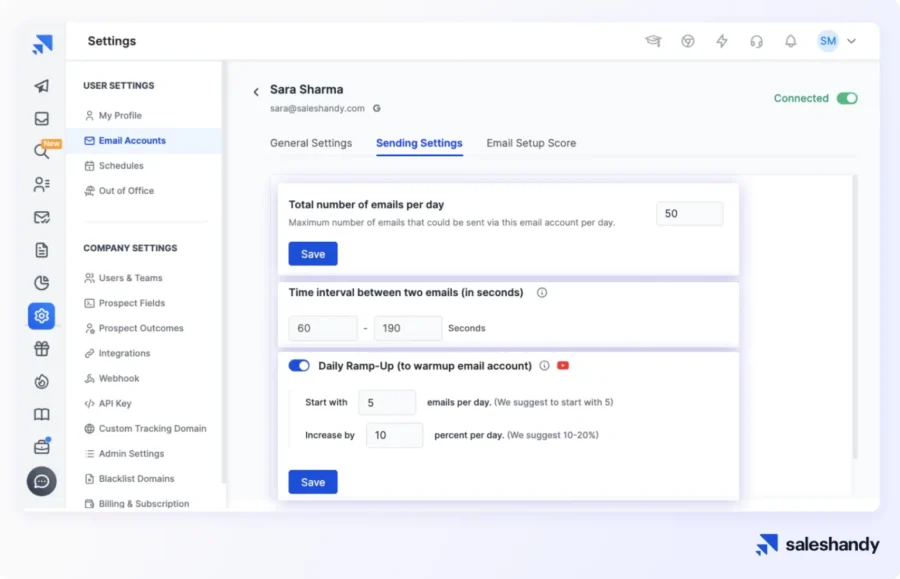900x579 pixels.
Task: Open Blacklist Domains from company settings
Action: pyautogui.click(x=139, y=478)
